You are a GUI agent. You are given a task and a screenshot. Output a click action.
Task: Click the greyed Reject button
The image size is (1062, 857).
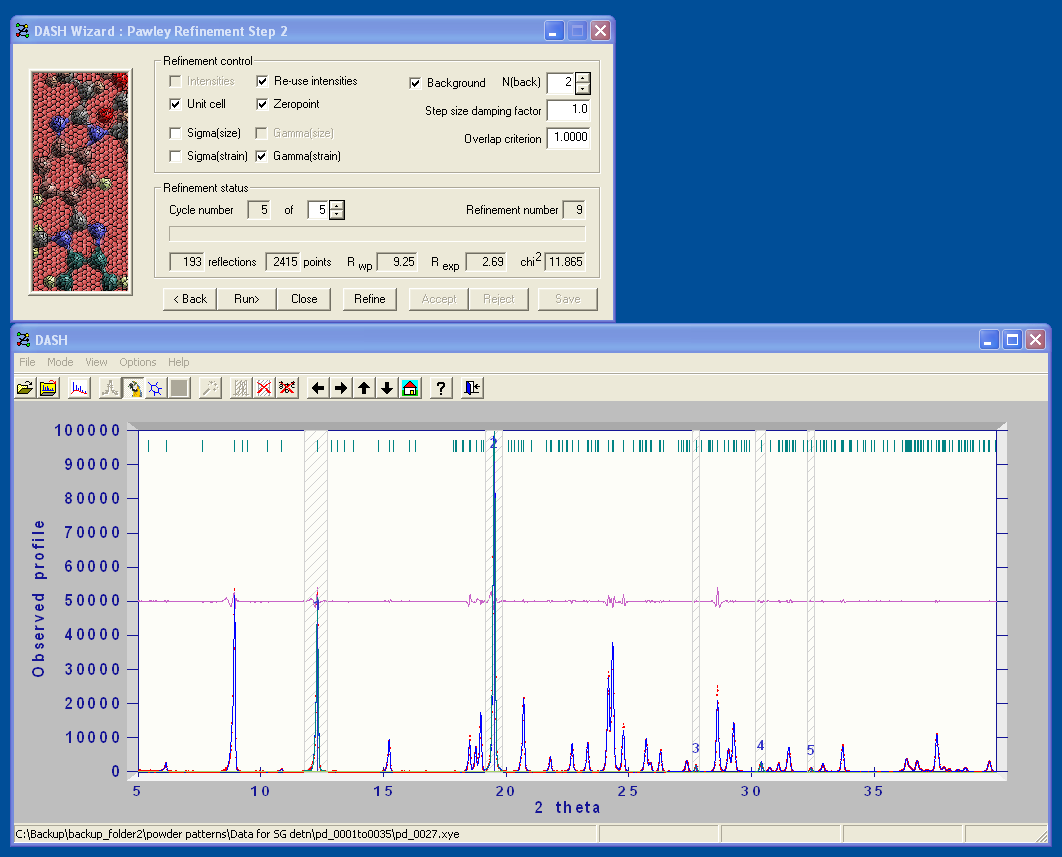pyautogui.click(x=498, y=299)
